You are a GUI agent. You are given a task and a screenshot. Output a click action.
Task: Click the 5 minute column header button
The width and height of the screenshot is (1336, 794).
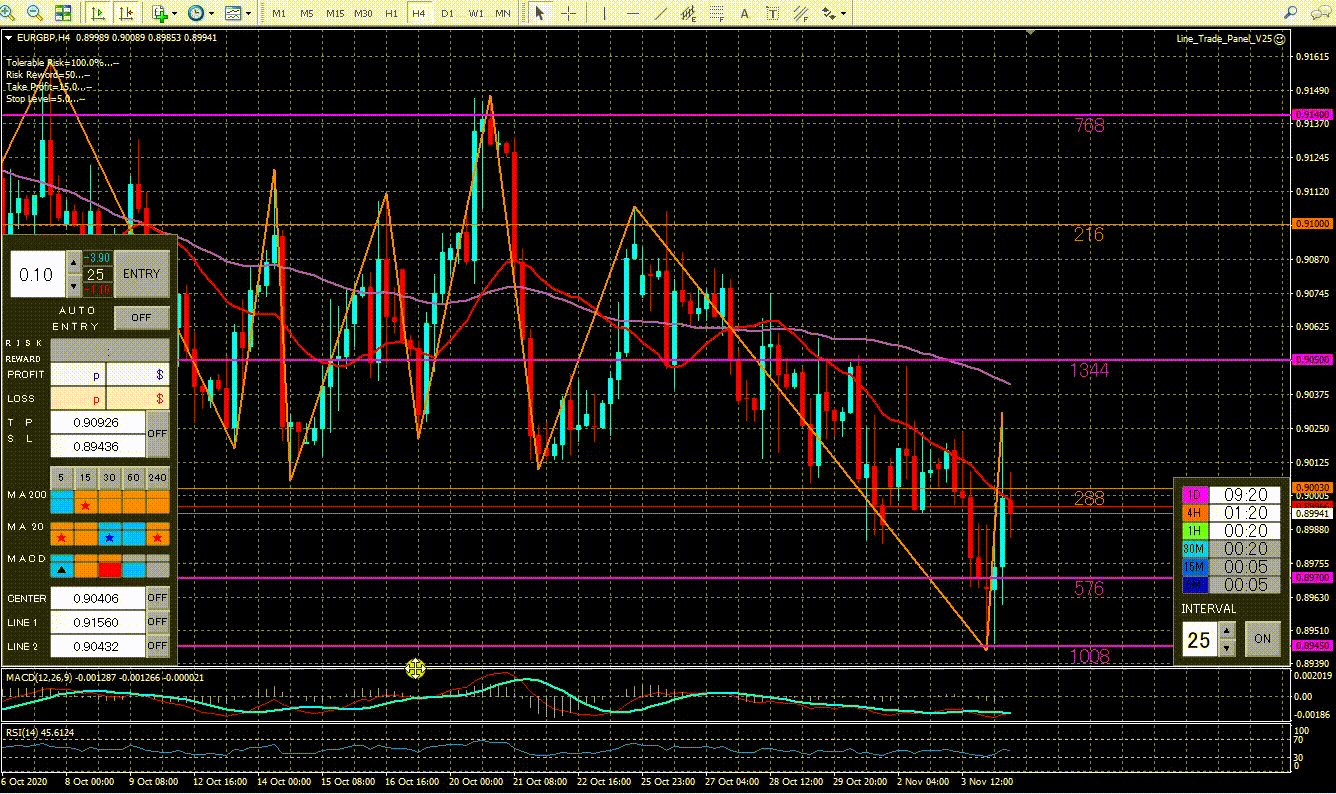tap(61, 478)
